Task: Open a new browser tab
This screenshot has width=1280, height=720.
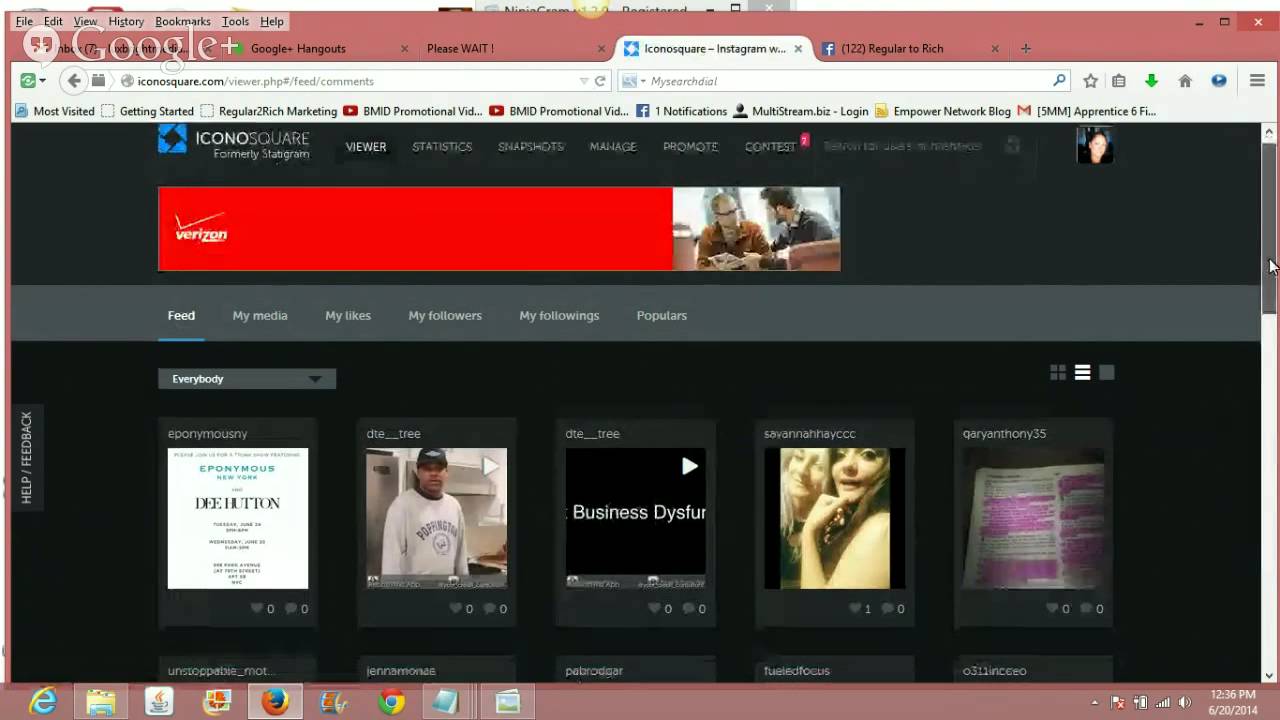Action: (x=1026, y=48)
